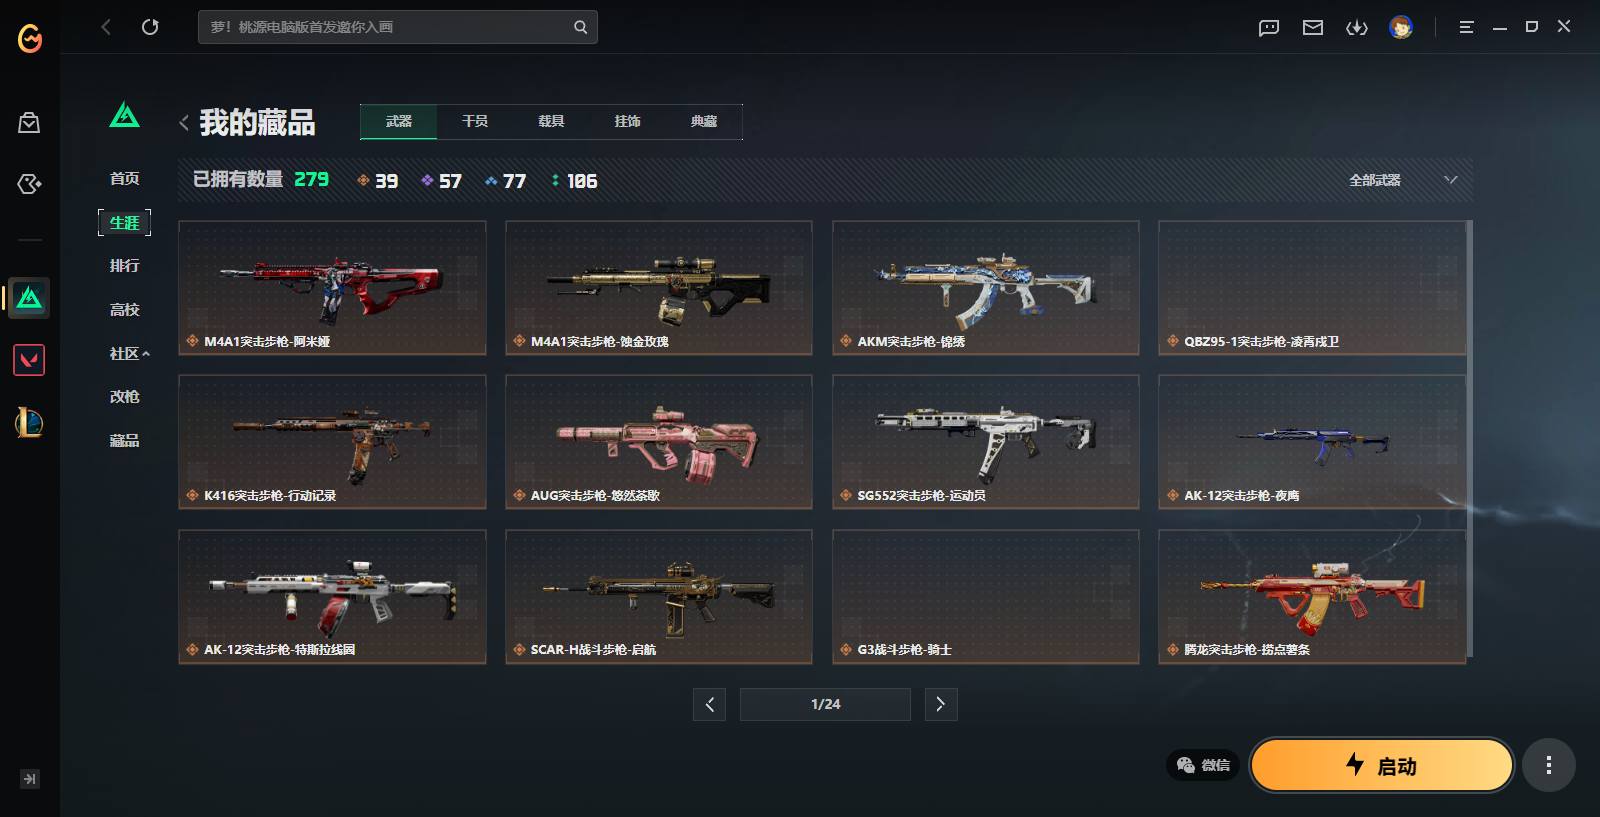The height and width of the screenshot is (817, 1600).
Task: Open the 全部武器 filter dropdown
Action: coord(1402,180)
